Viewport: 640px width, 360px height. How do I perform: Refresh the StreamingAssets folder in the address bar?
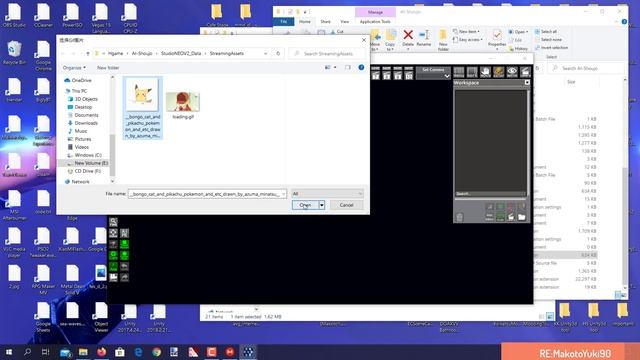coord(278,53)
